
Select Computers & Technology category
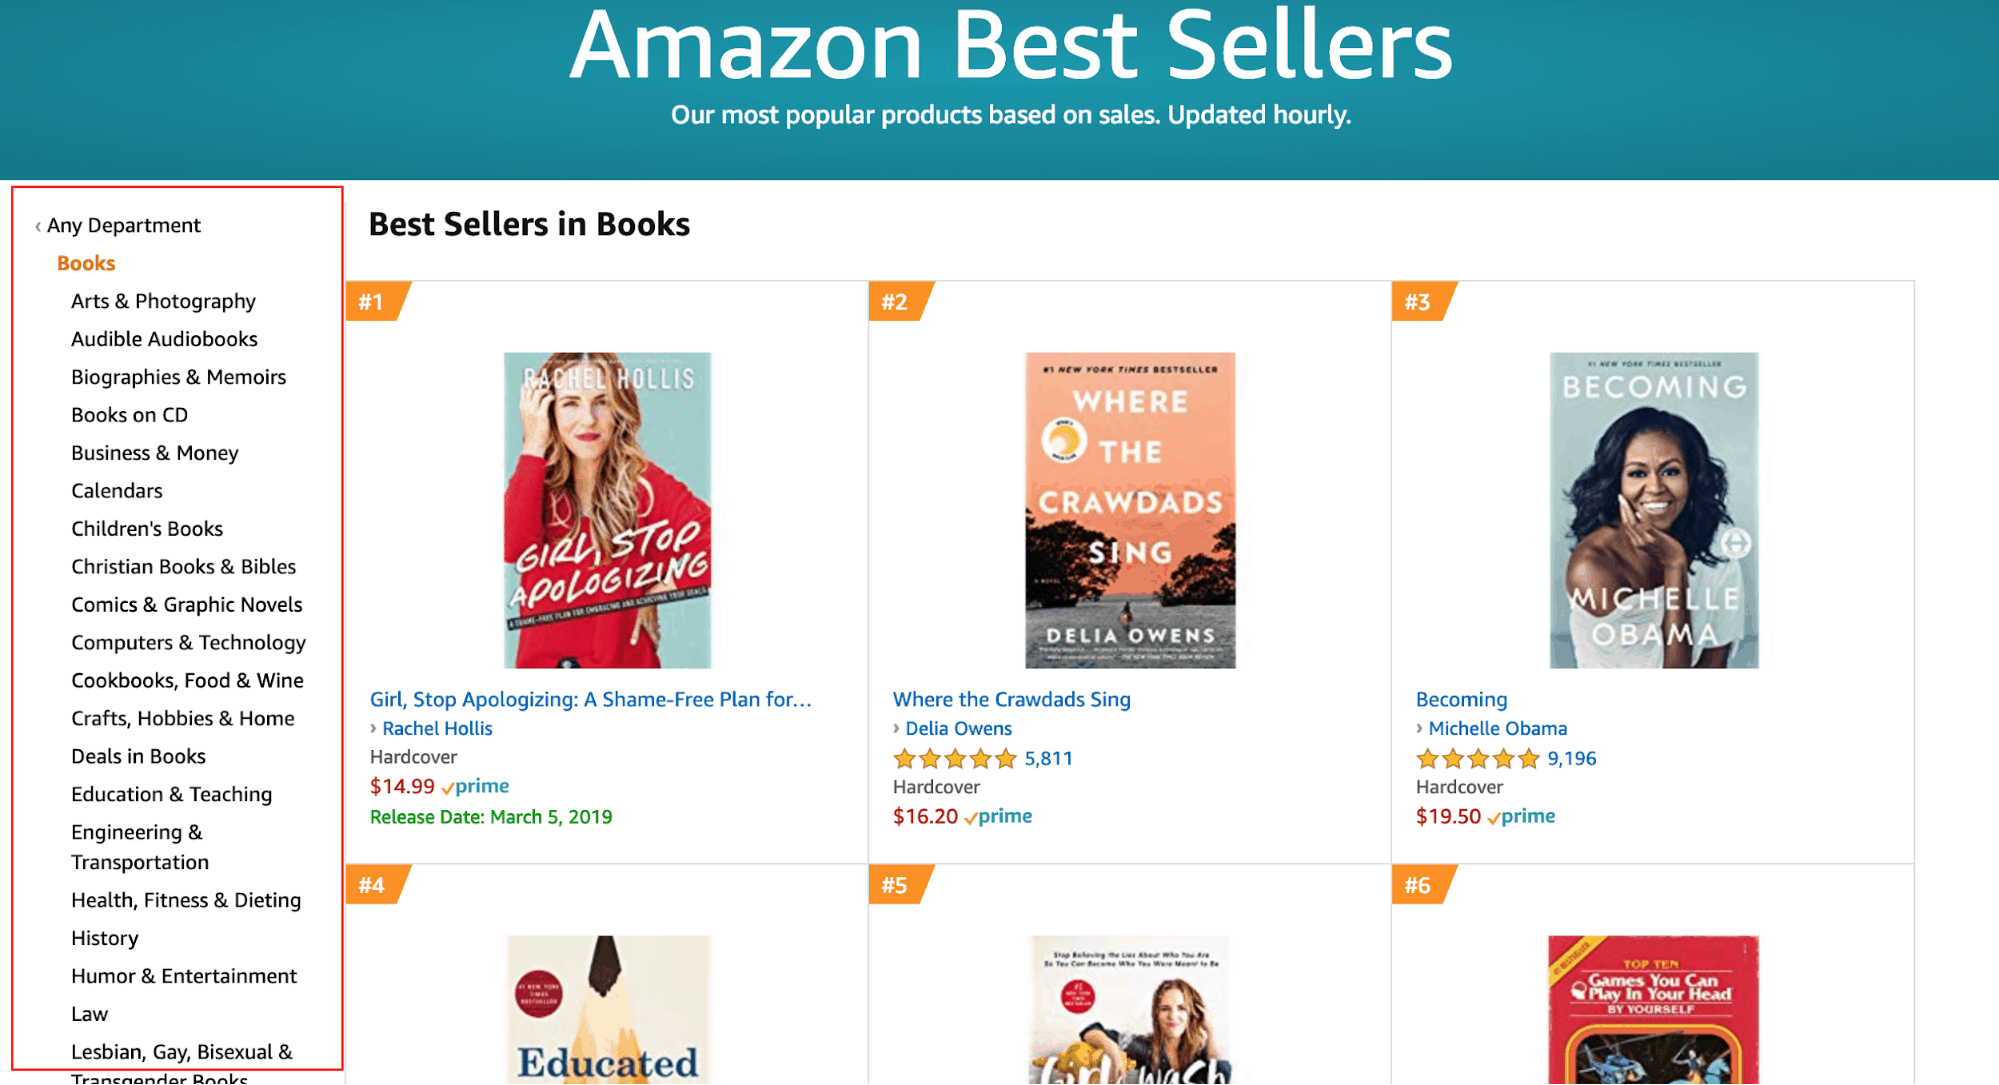[x=188, y=643]
